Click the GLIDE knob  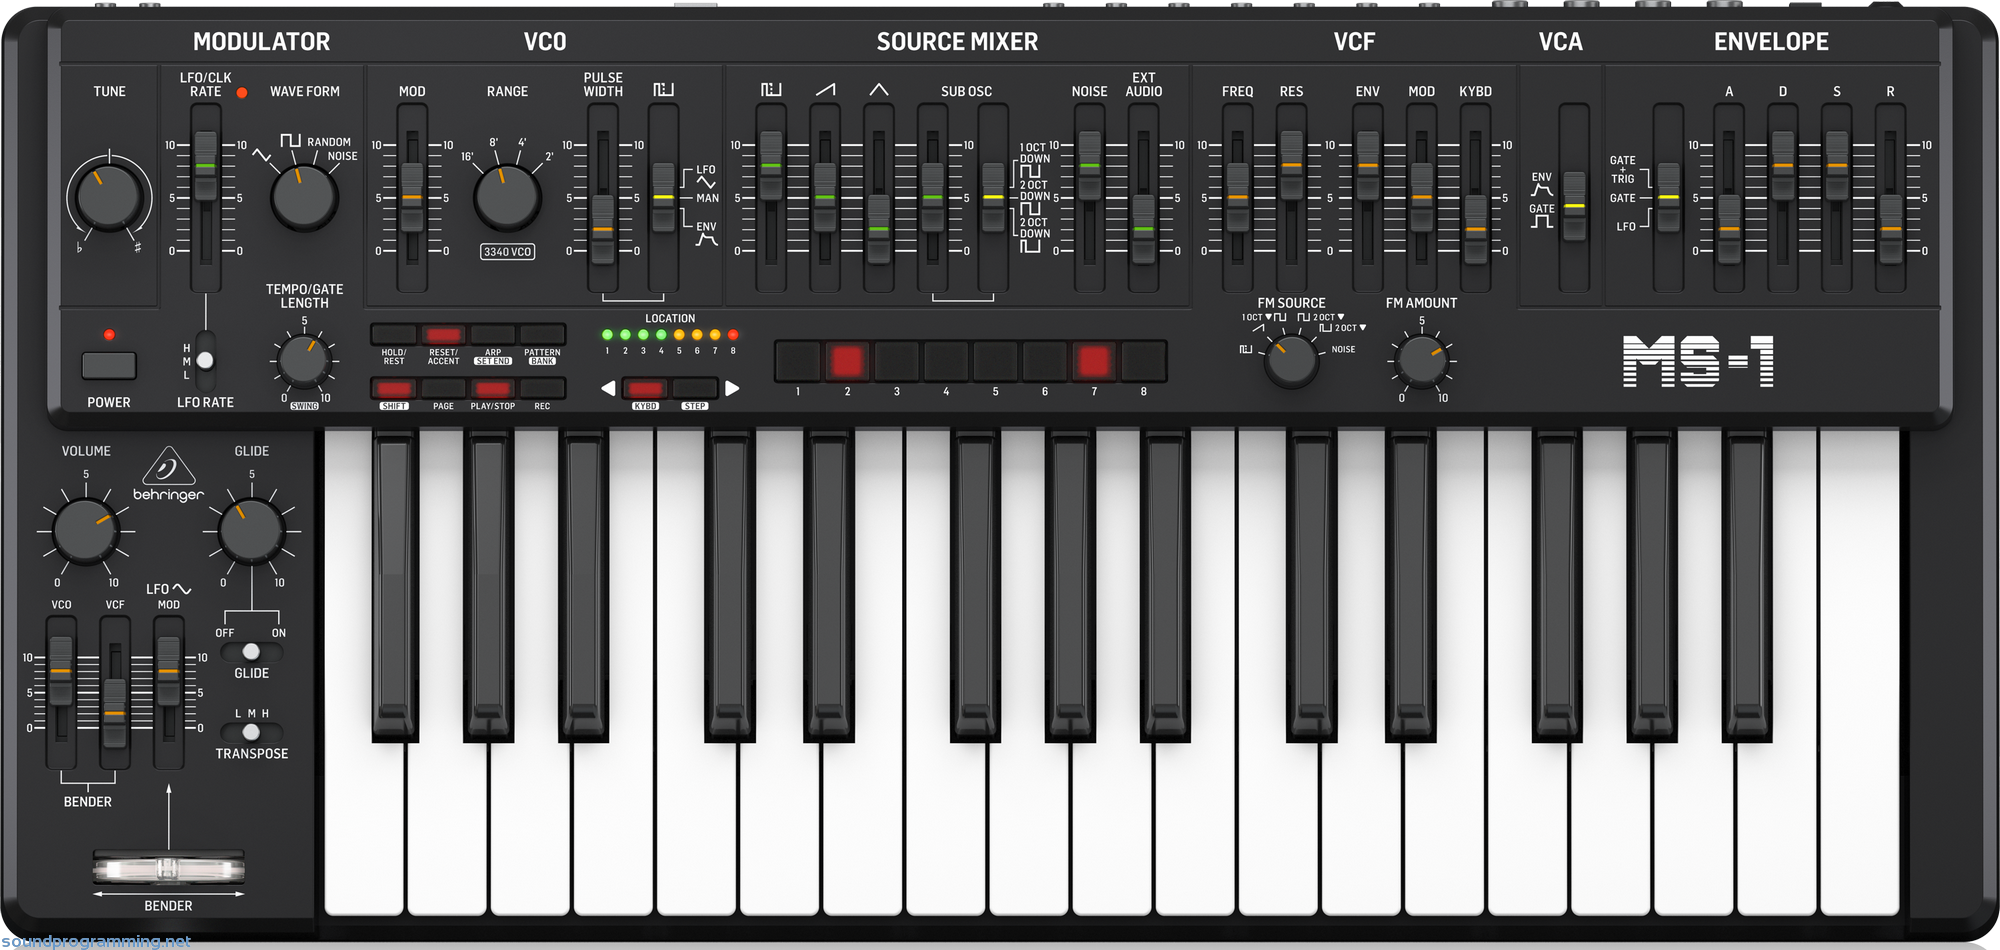[251, 531]
